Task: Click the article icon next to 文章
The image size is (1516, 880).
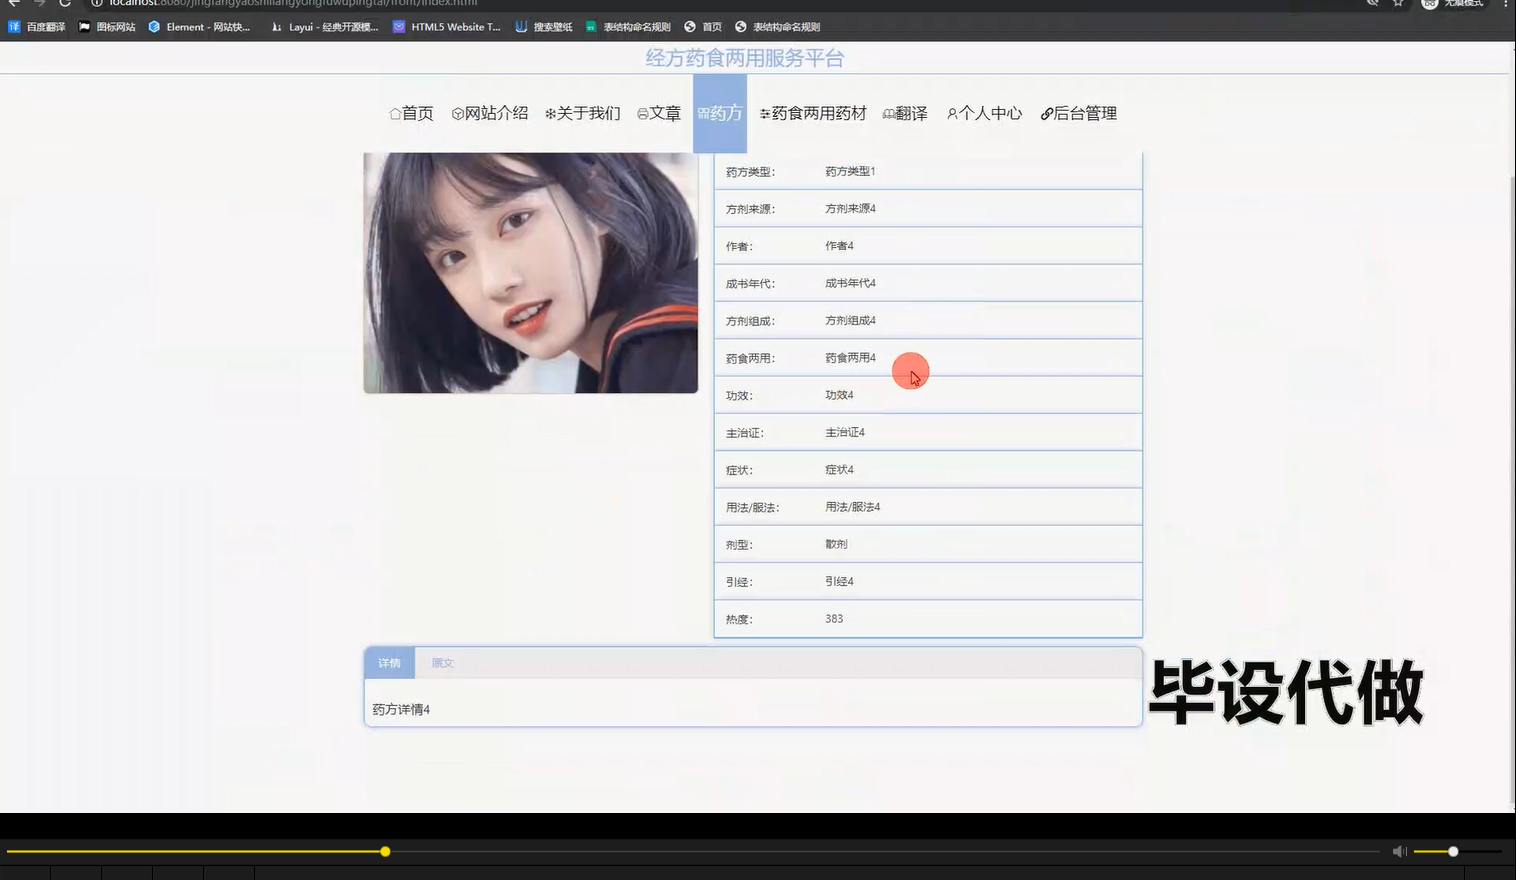Action: pyautogui.click(x=642, y=113)
